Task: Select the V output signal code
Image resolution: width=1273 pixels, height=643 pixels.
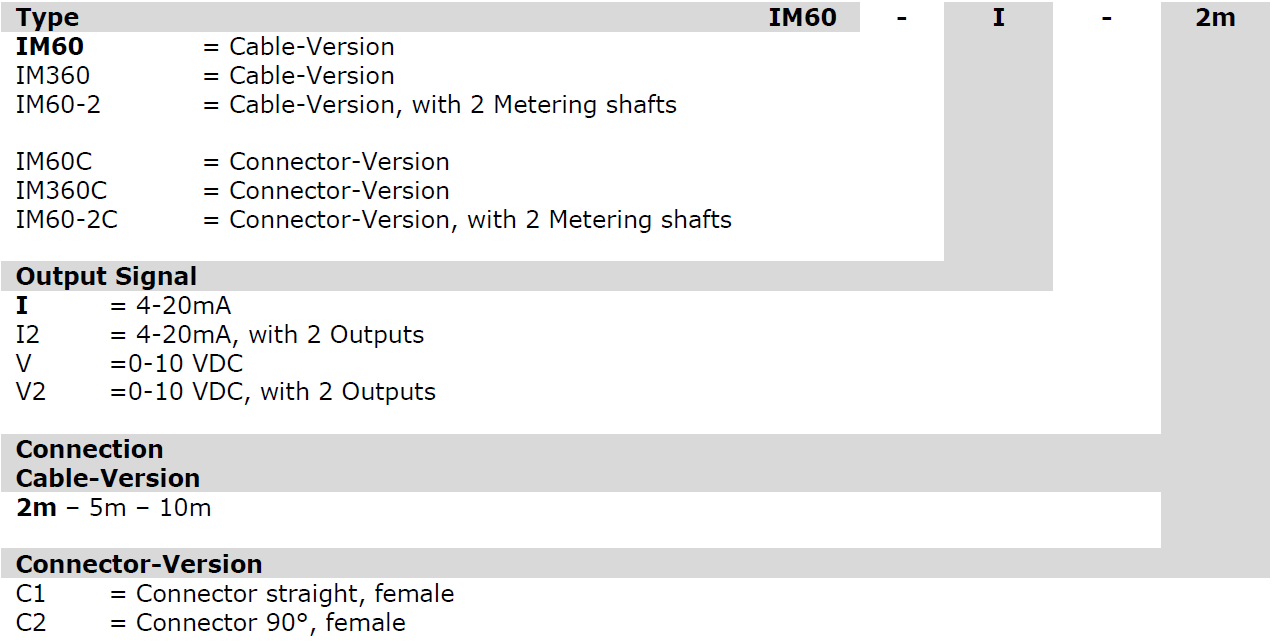Action: tap(24, 364)
